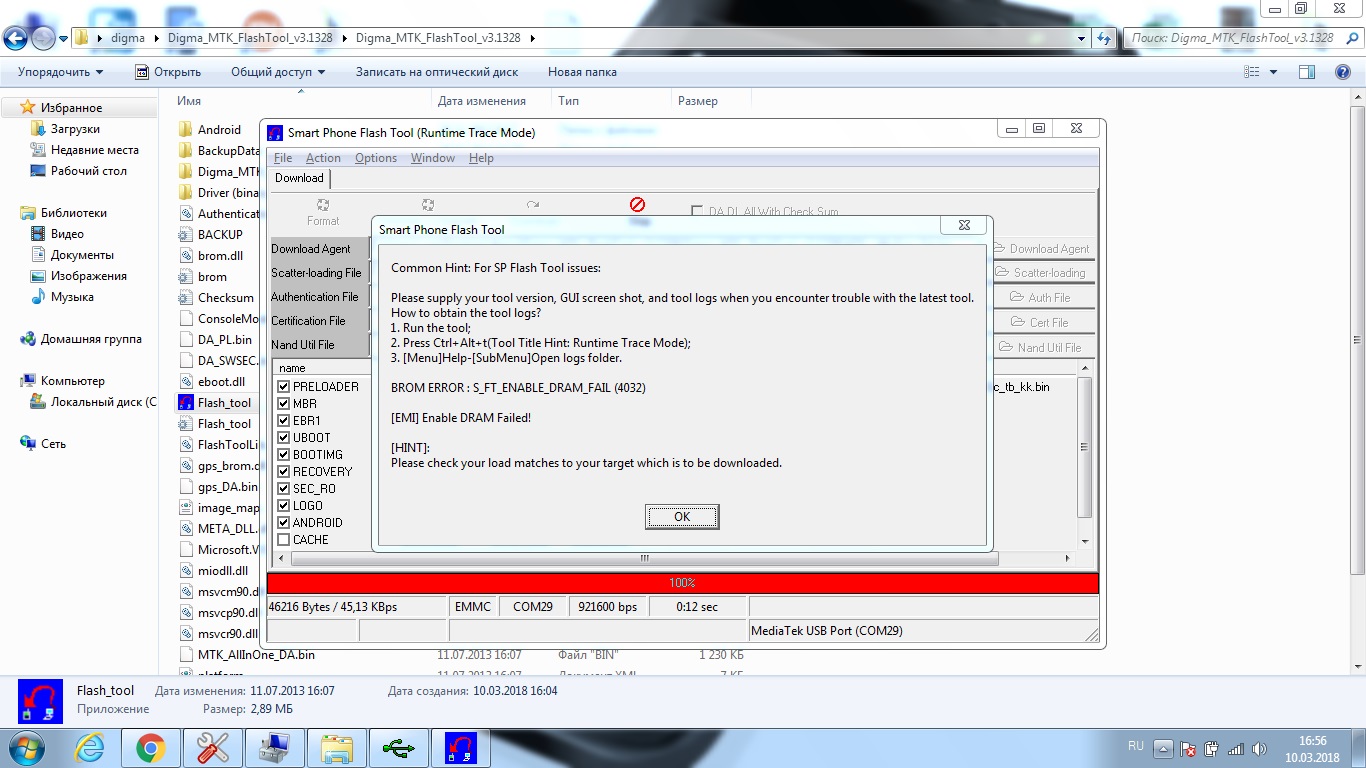Uncheck the MBR partition checkbox
Screen dimensions: 1366x768
[284, 404]
